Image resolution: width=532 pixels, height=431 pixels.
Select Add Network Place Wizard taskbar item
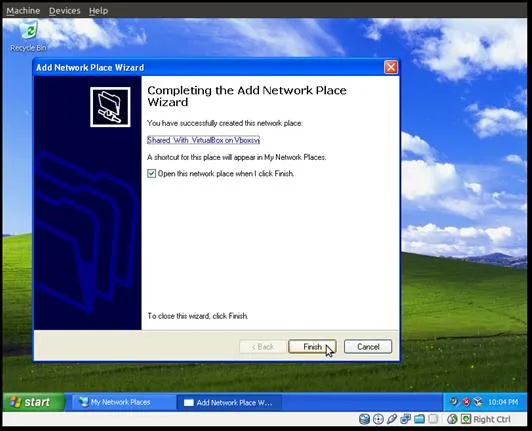tap(229, 402)
